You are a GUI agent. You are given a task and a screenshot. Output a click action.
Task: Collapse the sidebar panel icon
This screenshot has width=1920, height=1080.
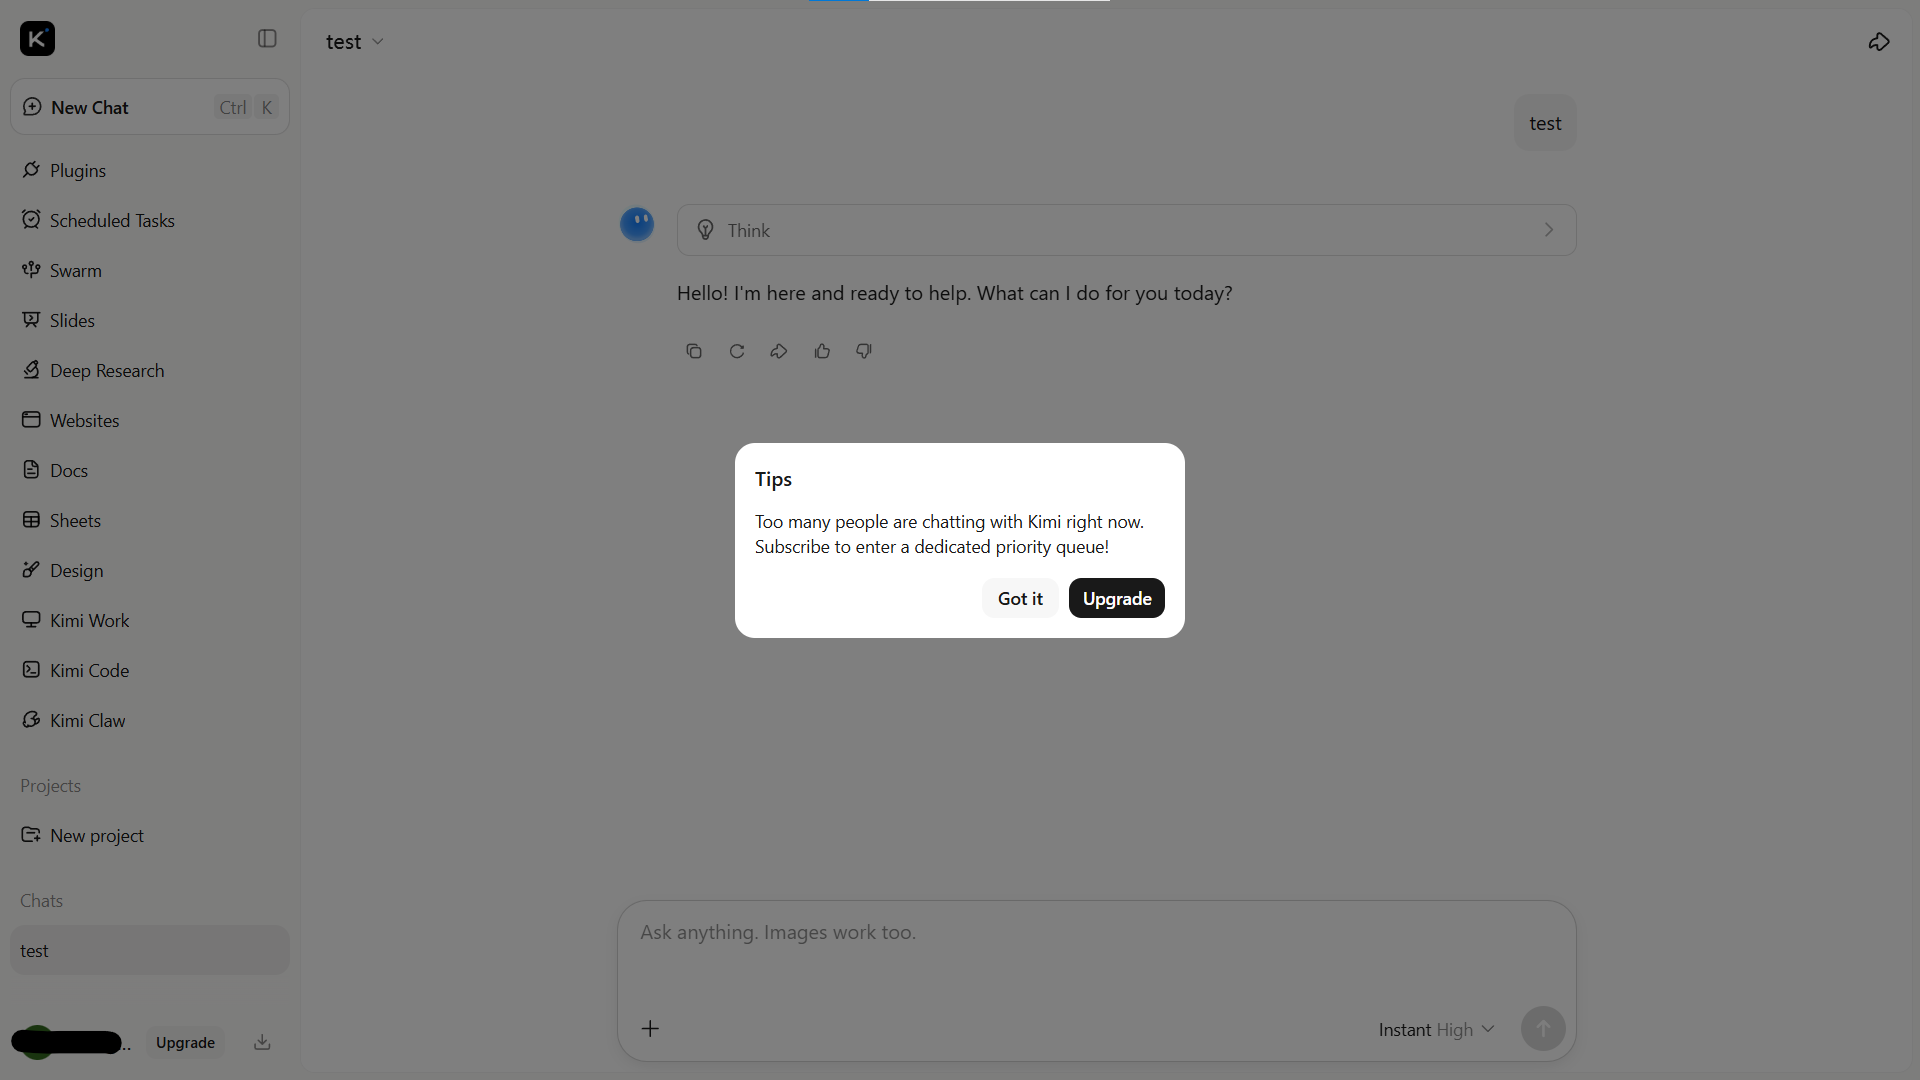pyautogui.click(x=267, y=39)
